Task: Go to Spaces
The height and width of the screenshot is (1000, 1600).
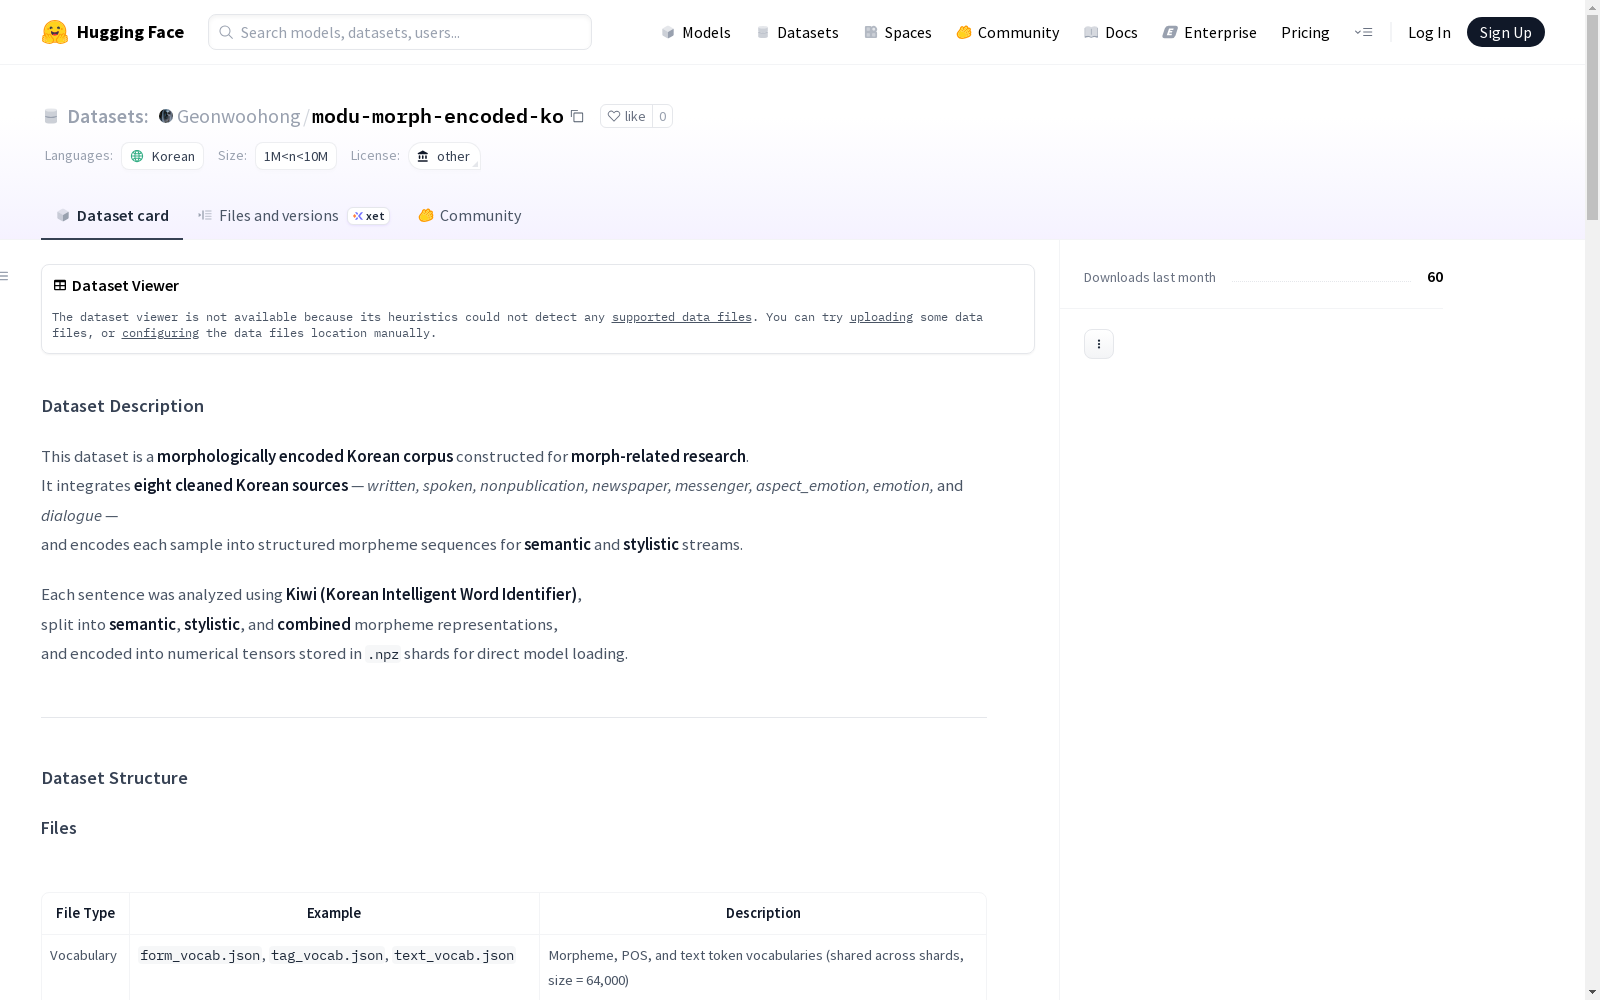Action: click(897, 32)
